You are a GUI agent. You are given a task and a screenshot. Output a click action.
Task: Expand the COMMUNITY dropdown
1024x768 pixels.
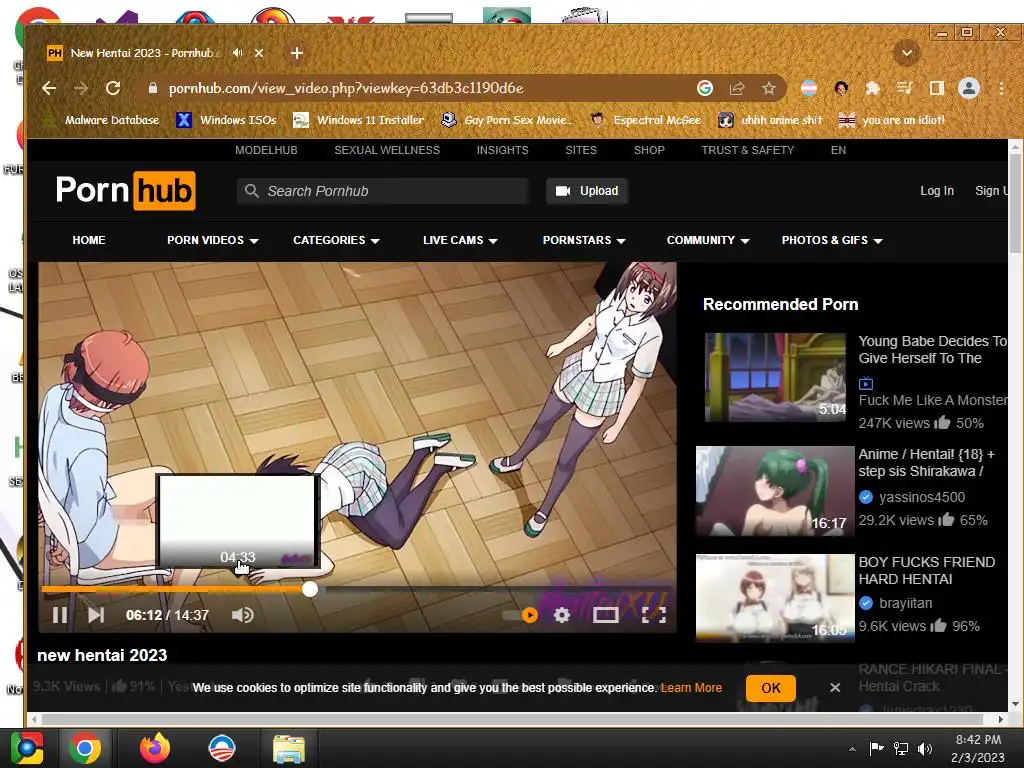[708, 240]
